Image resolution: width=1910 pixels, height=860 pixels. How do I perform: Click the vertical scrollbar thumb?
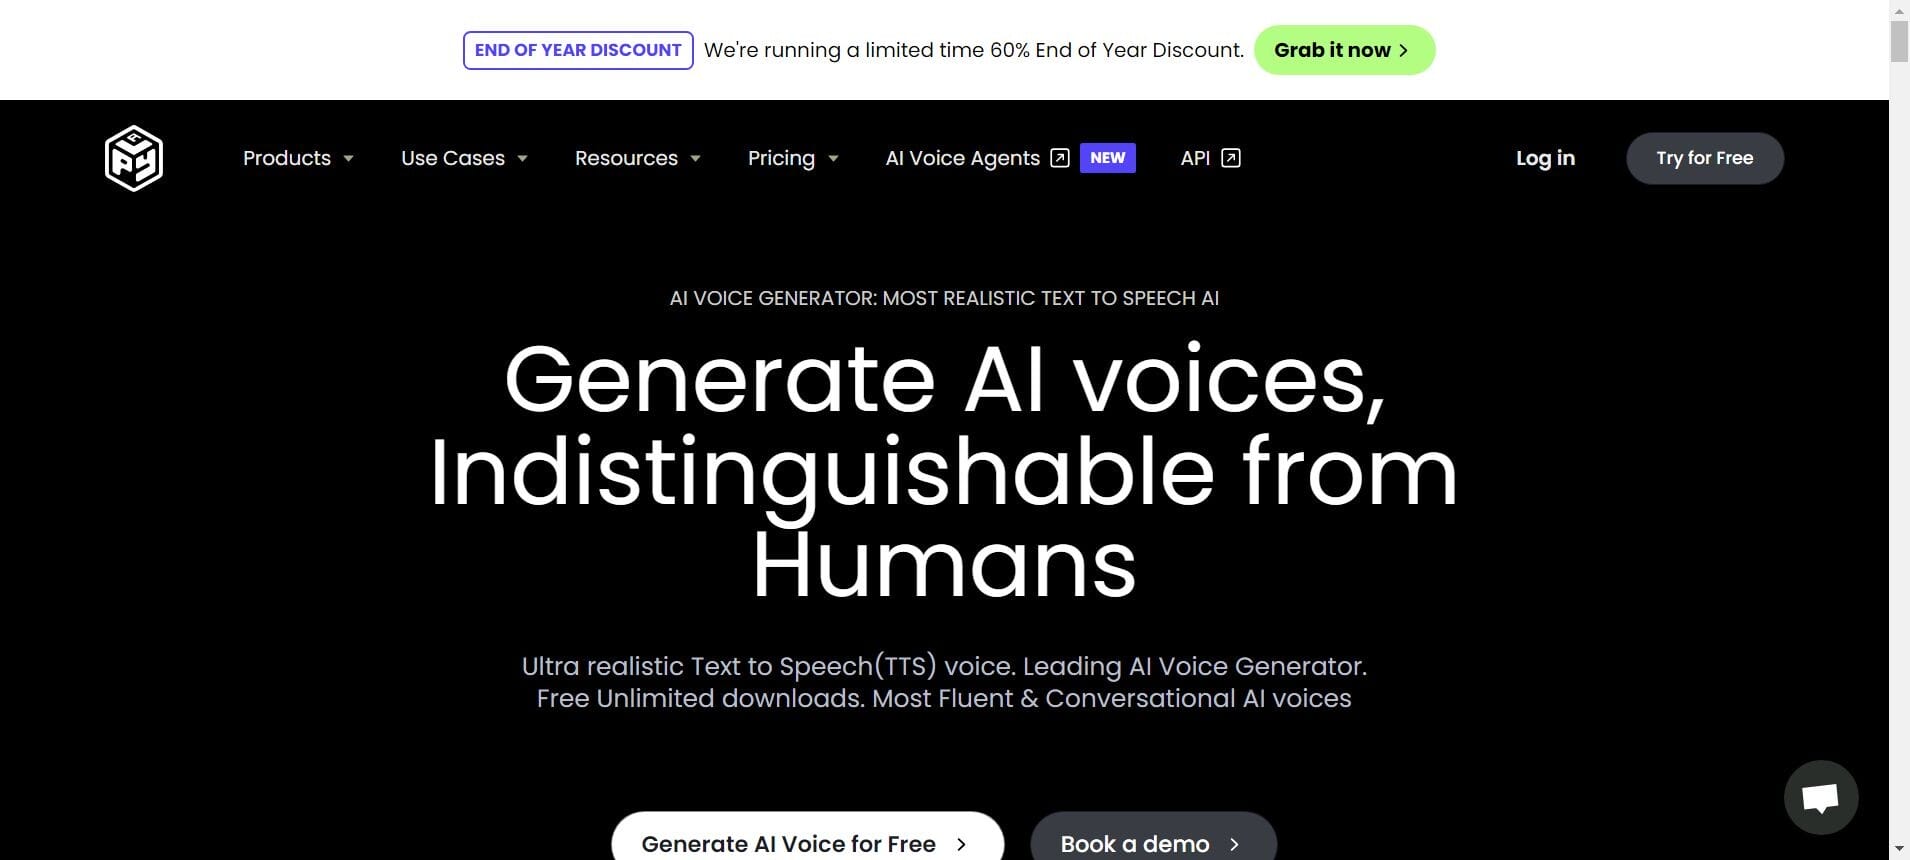(1899, 42)
